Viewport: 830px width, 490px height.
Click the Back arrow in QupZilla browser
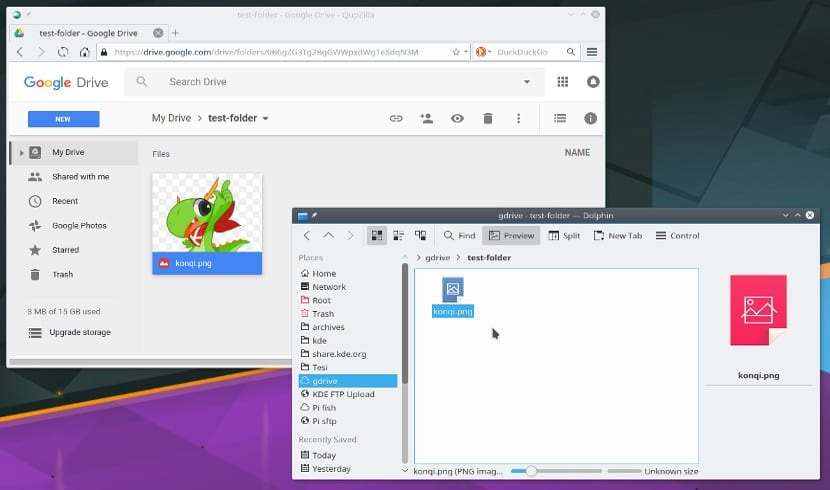20,52
